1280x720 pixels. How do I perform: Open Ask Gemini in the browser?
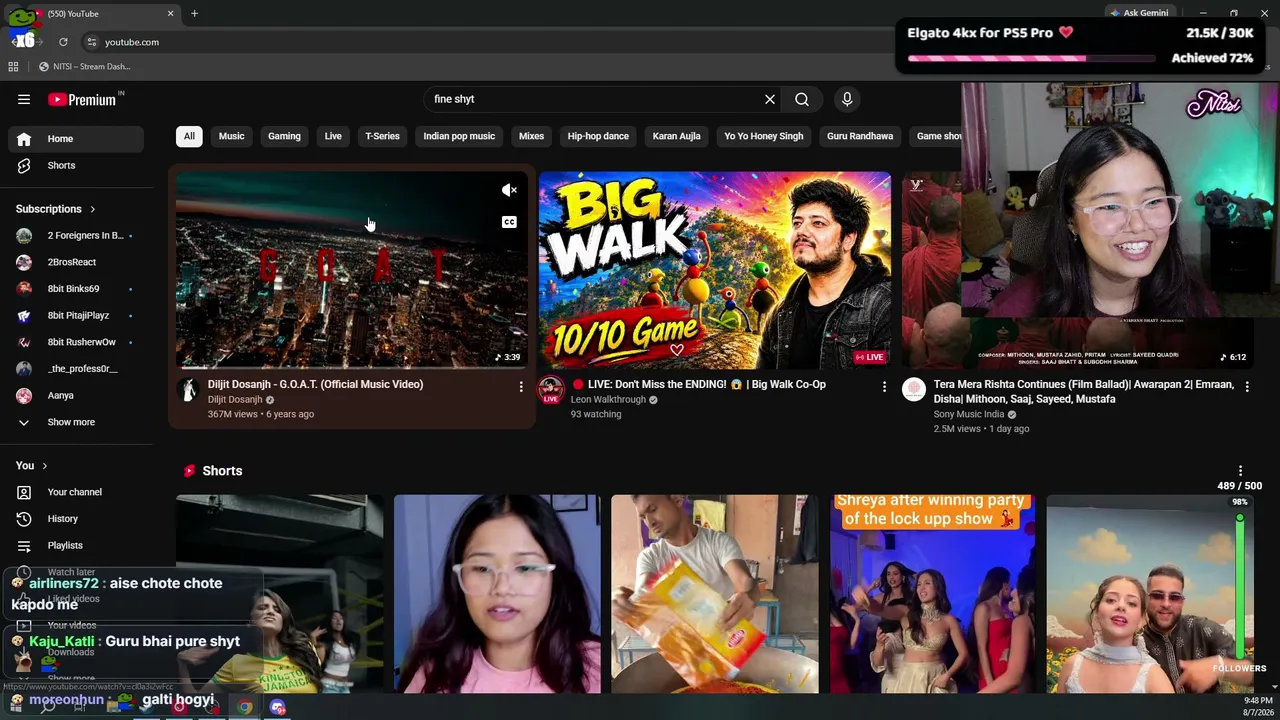click(x=1138, y=13)
